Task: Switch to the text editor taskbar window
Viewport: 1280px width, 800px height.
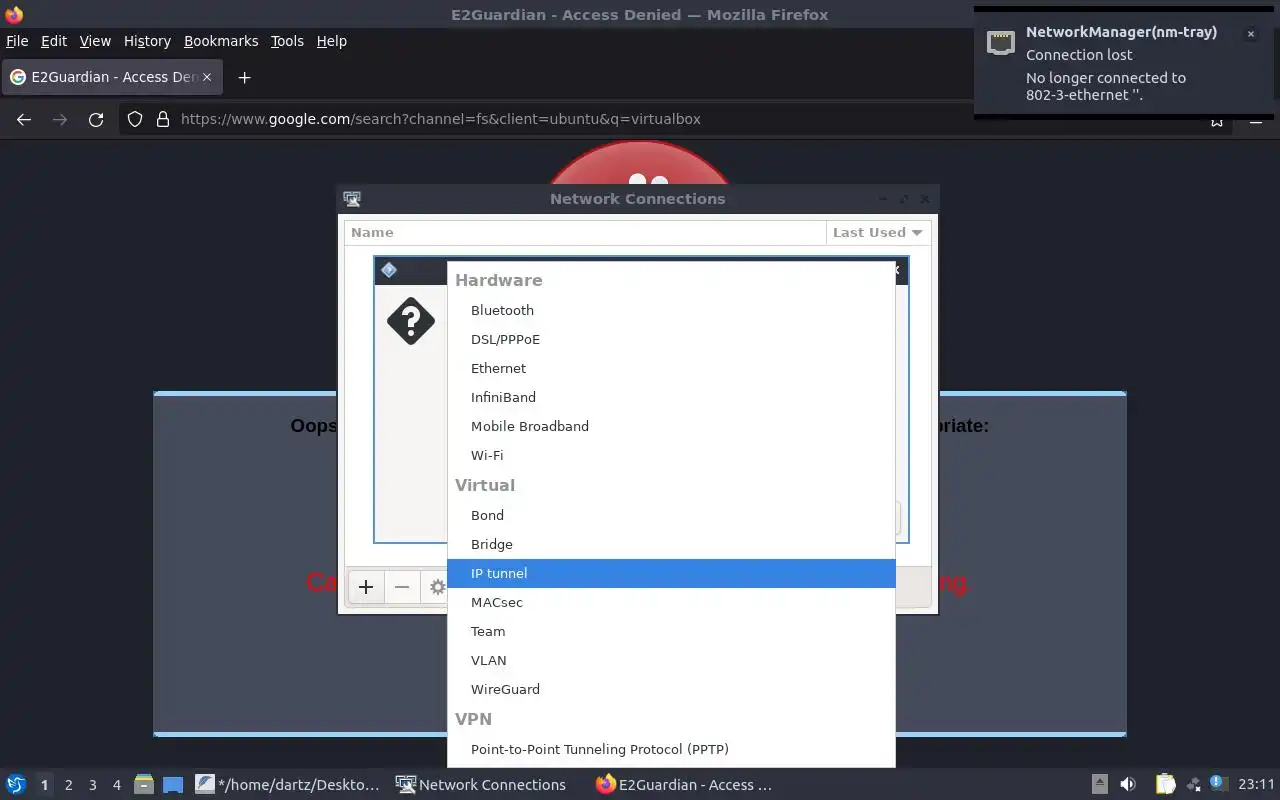Action: [x=288, y=785]
